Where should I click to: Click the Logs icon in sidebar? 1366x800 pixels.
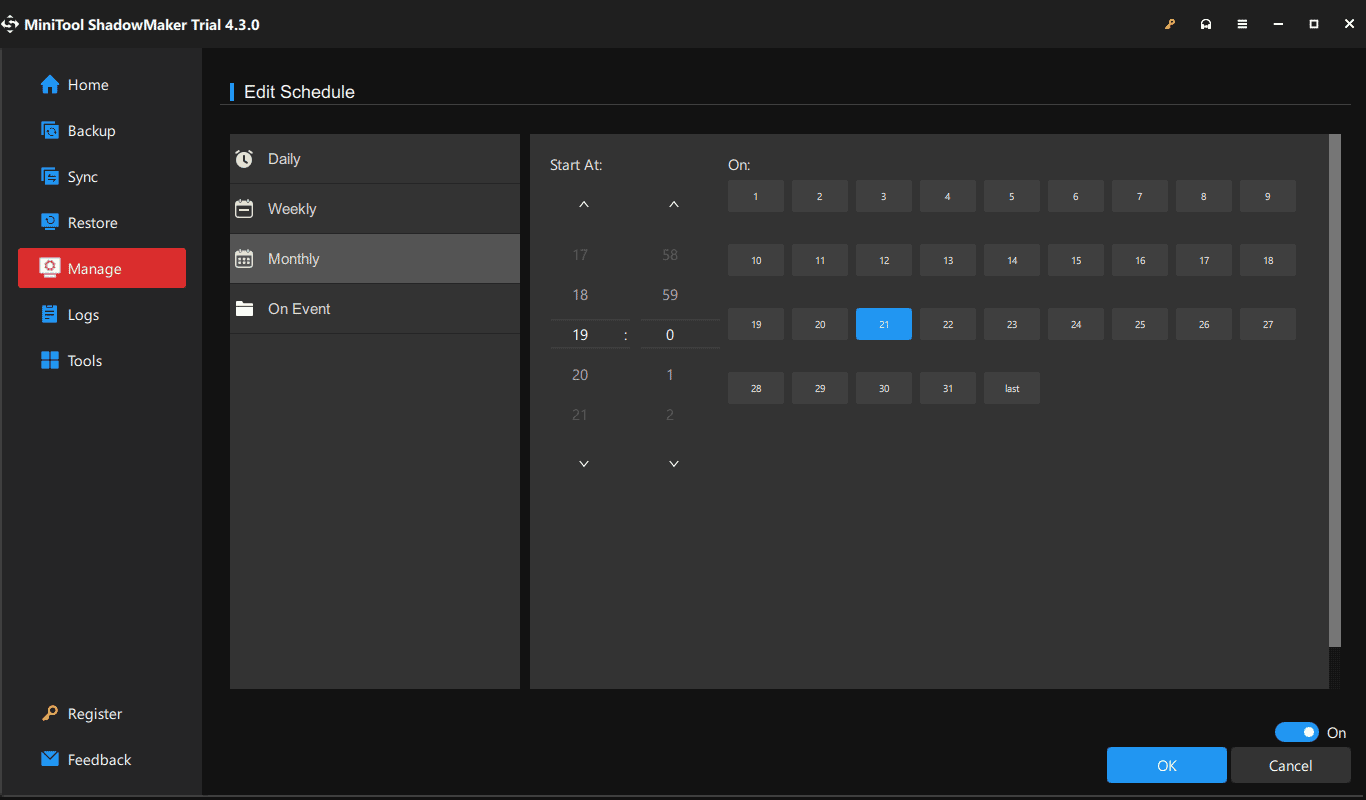pos(50,315)
